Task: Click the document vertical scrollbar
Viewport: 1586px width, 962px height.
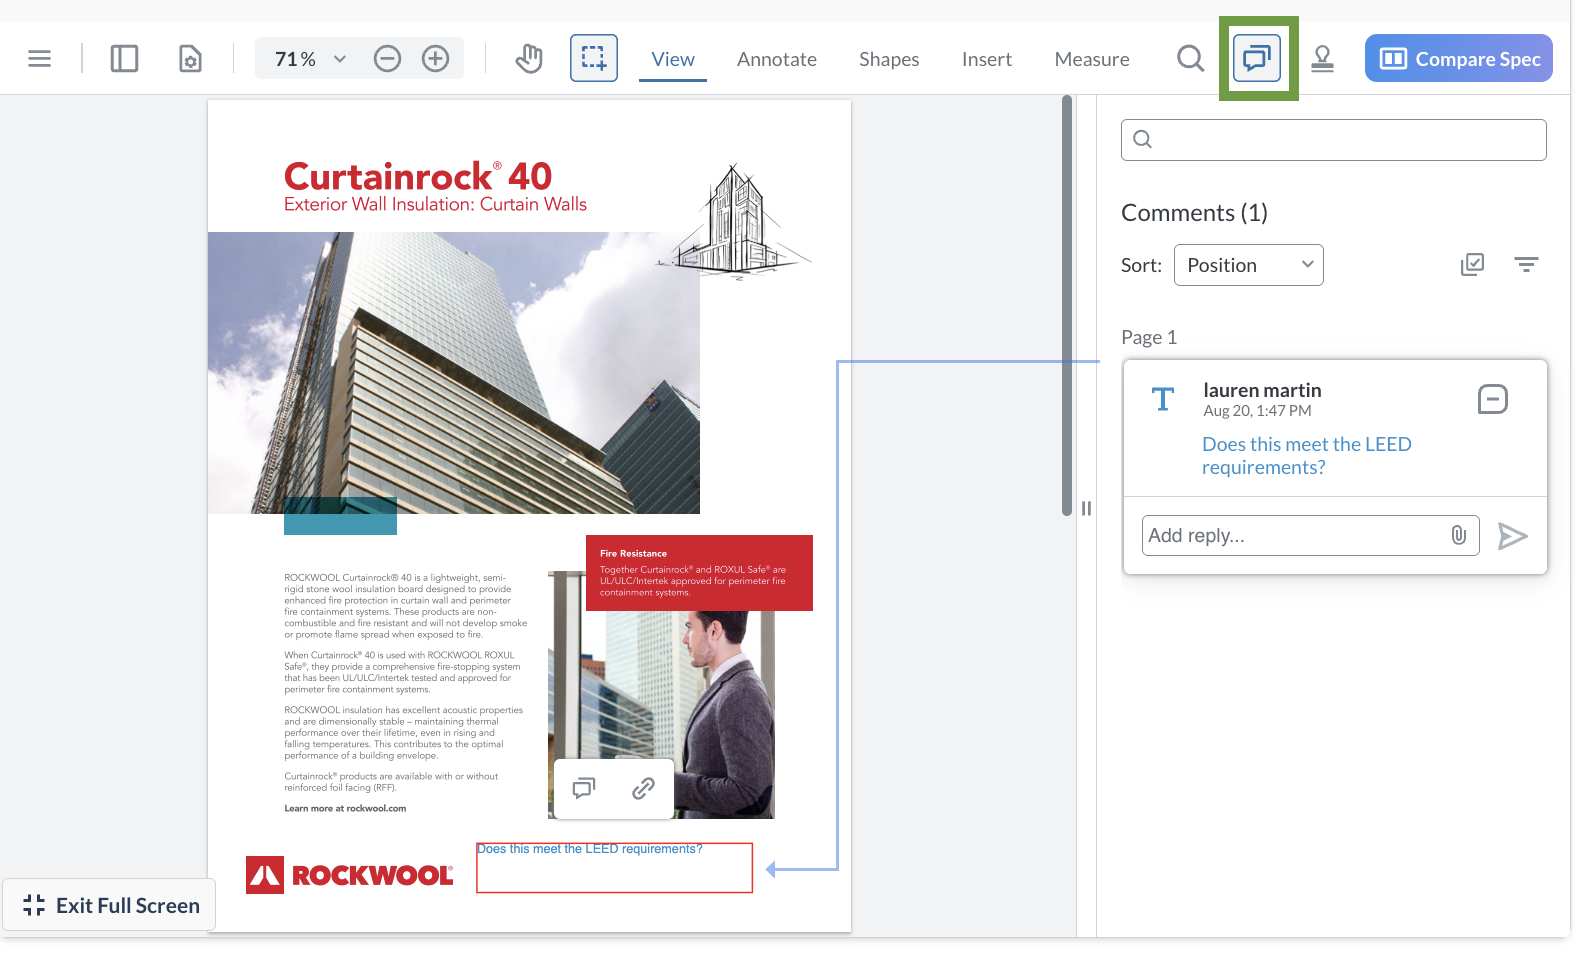Action: coord(1067,306)
